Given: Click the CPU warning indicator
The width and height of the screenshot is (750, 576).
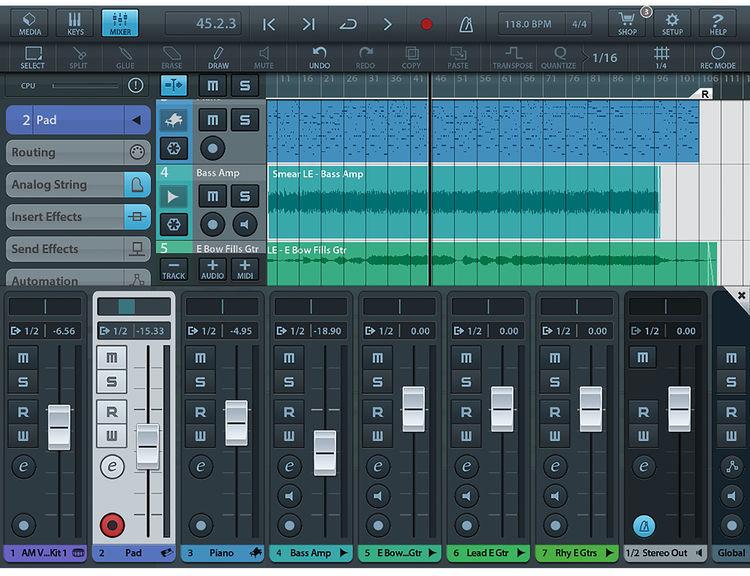Looking at the screenshot, I should click(x=136, y=86).
